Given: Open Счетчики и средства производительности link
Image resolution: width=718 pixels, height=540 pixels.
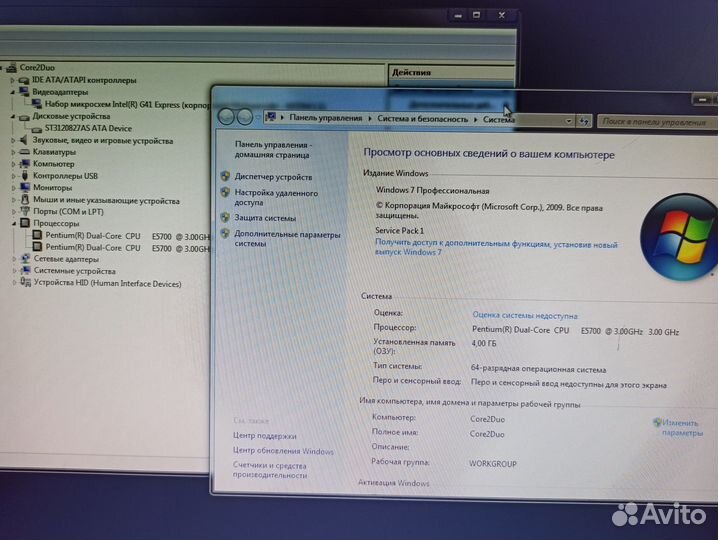Looking at the screenshot, I should pos(270,470).
